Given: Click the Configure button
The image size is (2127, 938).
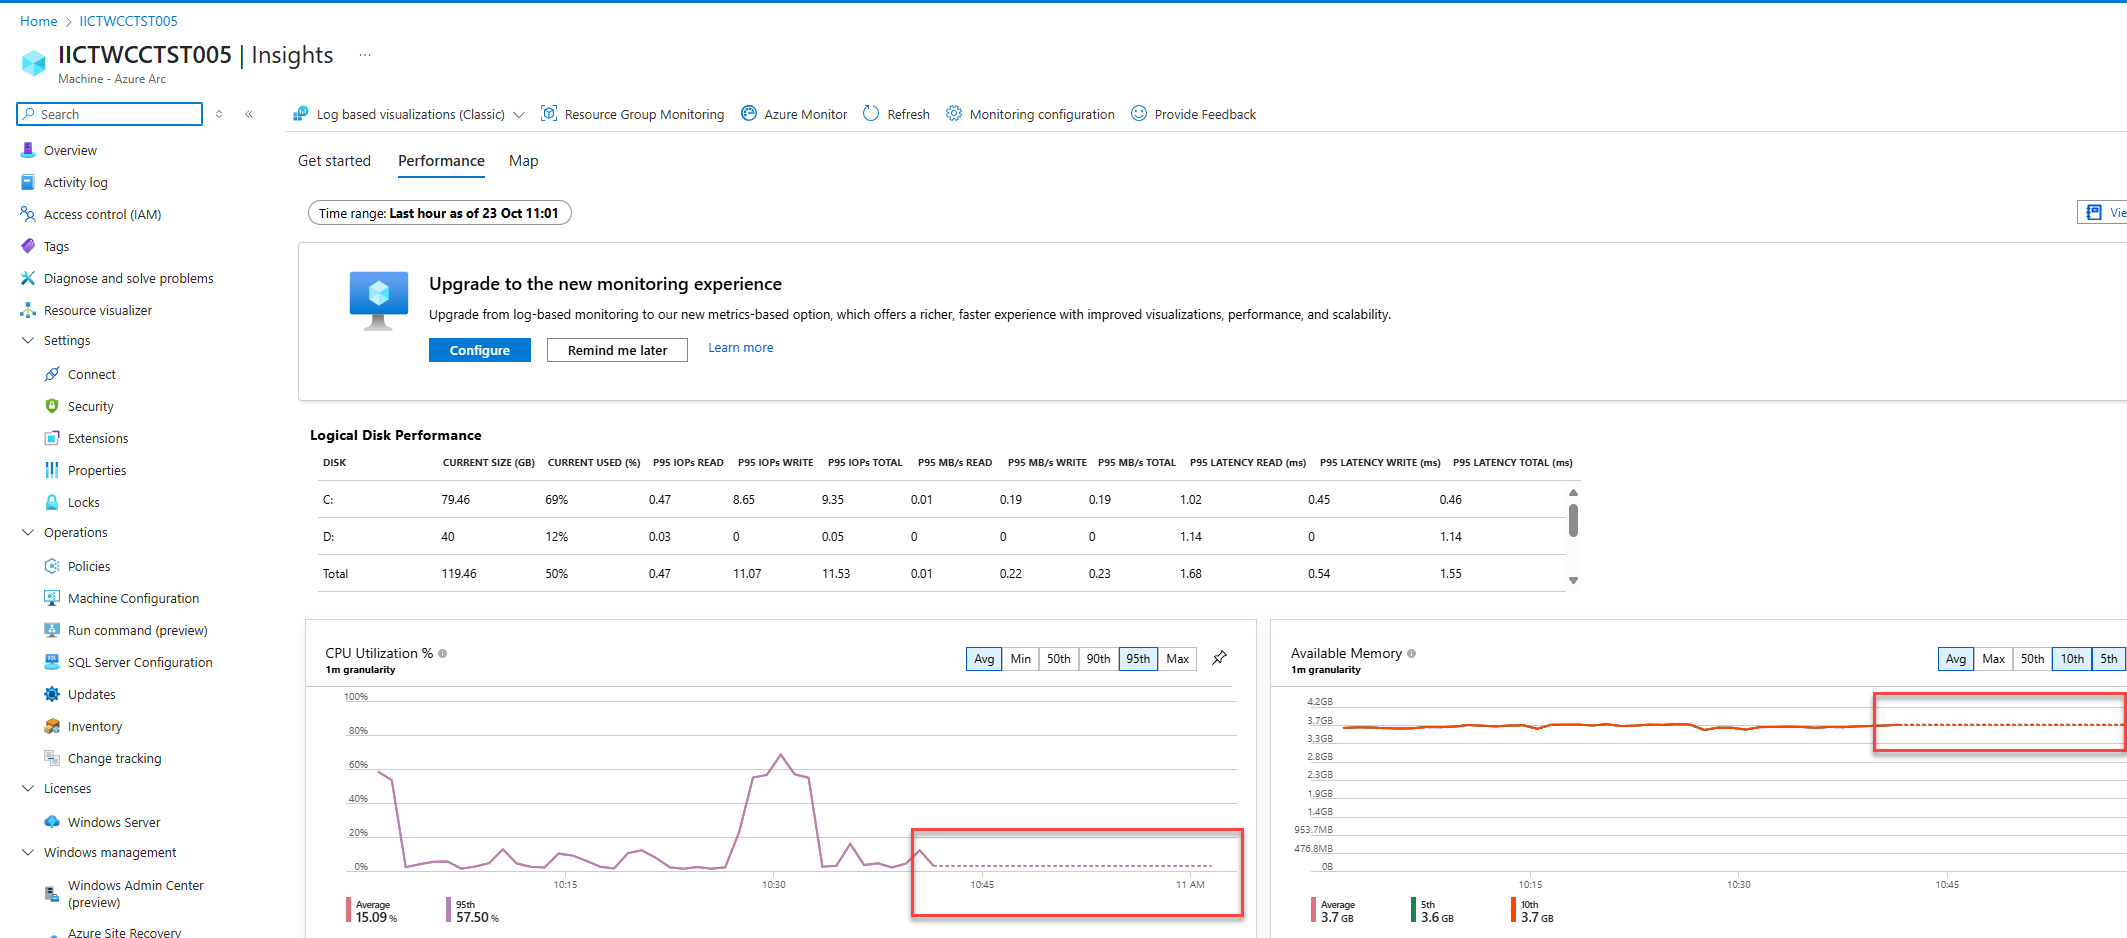Looking at the screenshot, I should (x=480, y=350).
